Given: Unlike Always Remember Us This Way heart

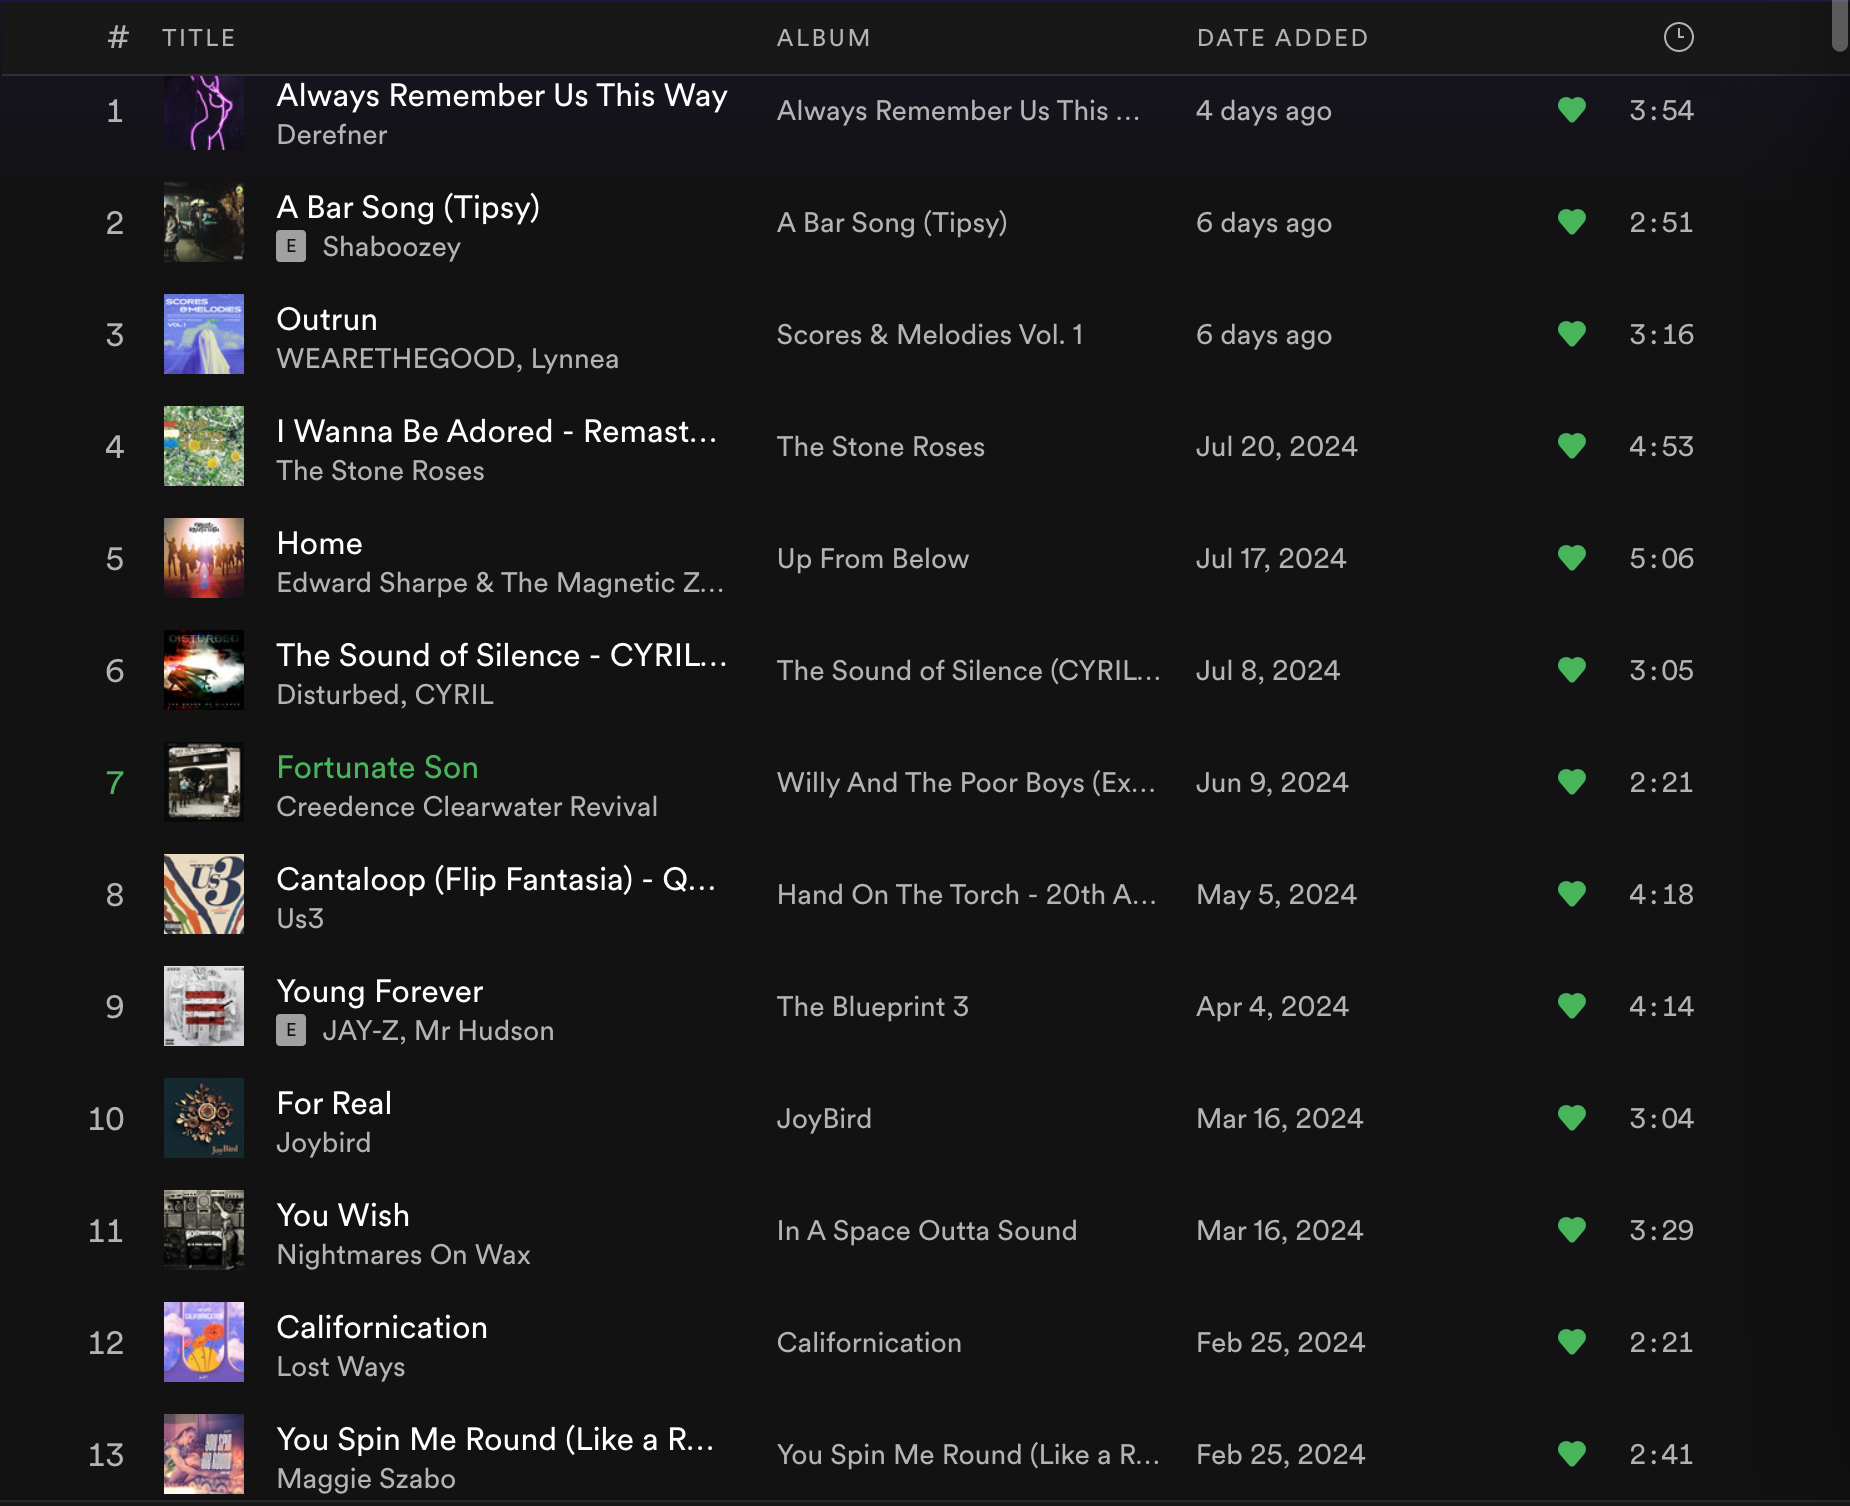Looking at the screenshot, I should (1572, 110).
